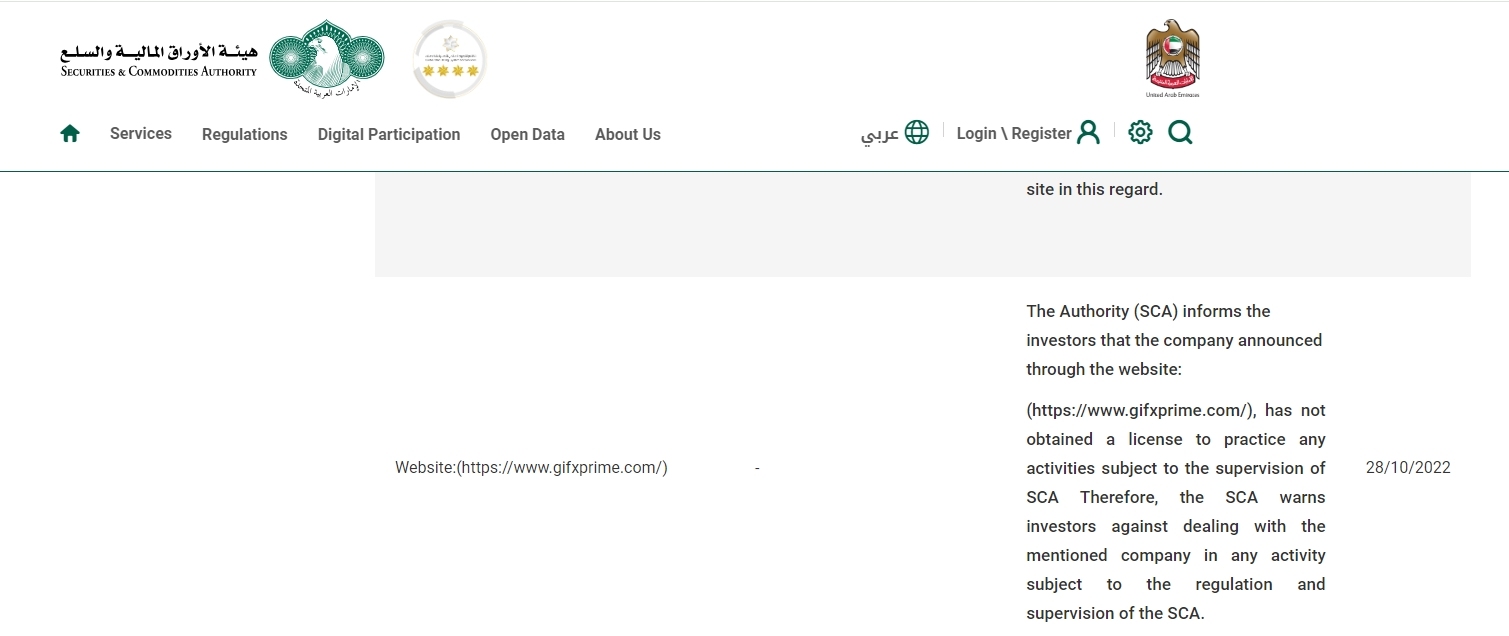Go to the home page icon
Image resolution: width=1509 pixels, height=636 pixels.
point(70,134)
